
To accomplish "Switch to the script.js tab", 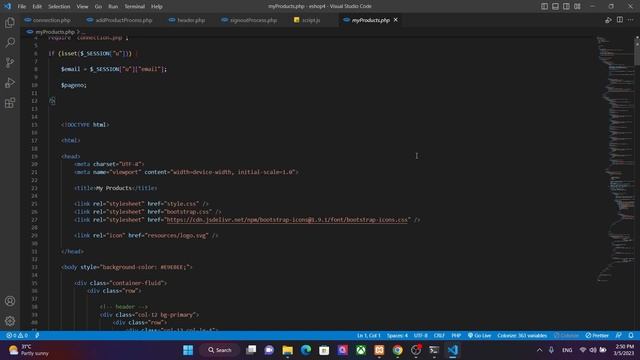I will [x=307, y=20].
